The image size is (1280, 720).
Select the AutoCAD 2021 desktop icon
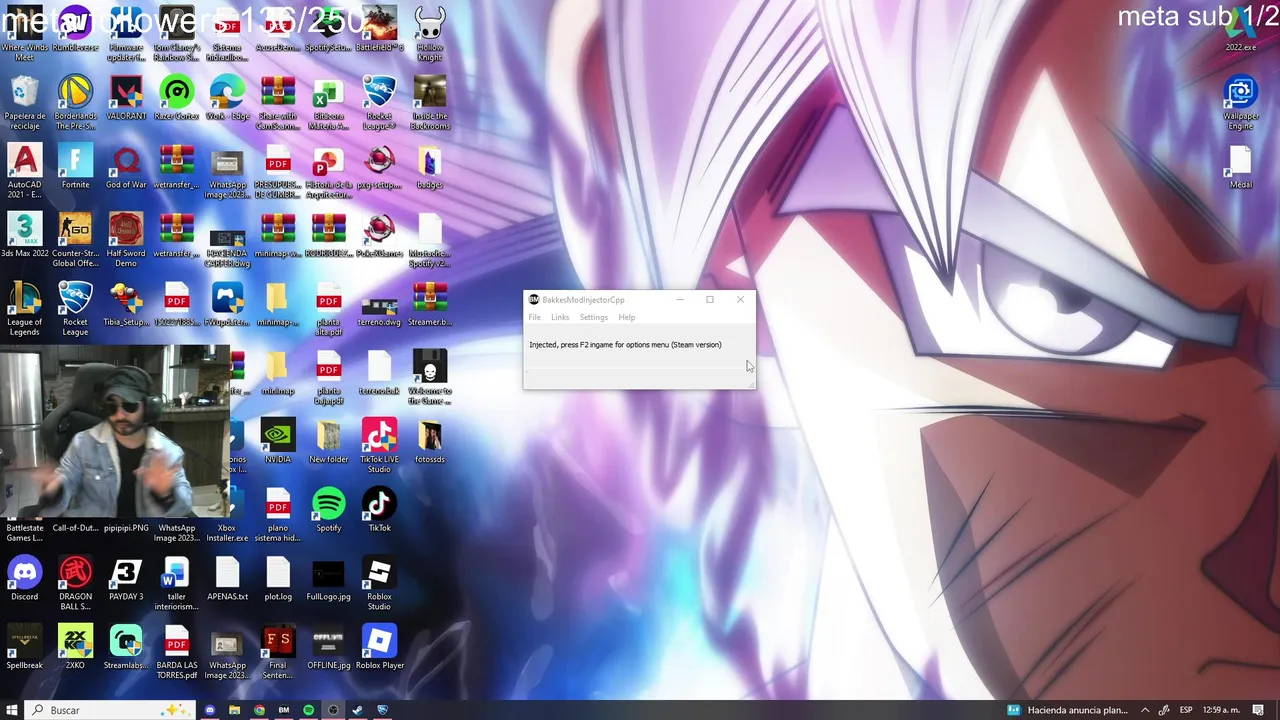25,171
